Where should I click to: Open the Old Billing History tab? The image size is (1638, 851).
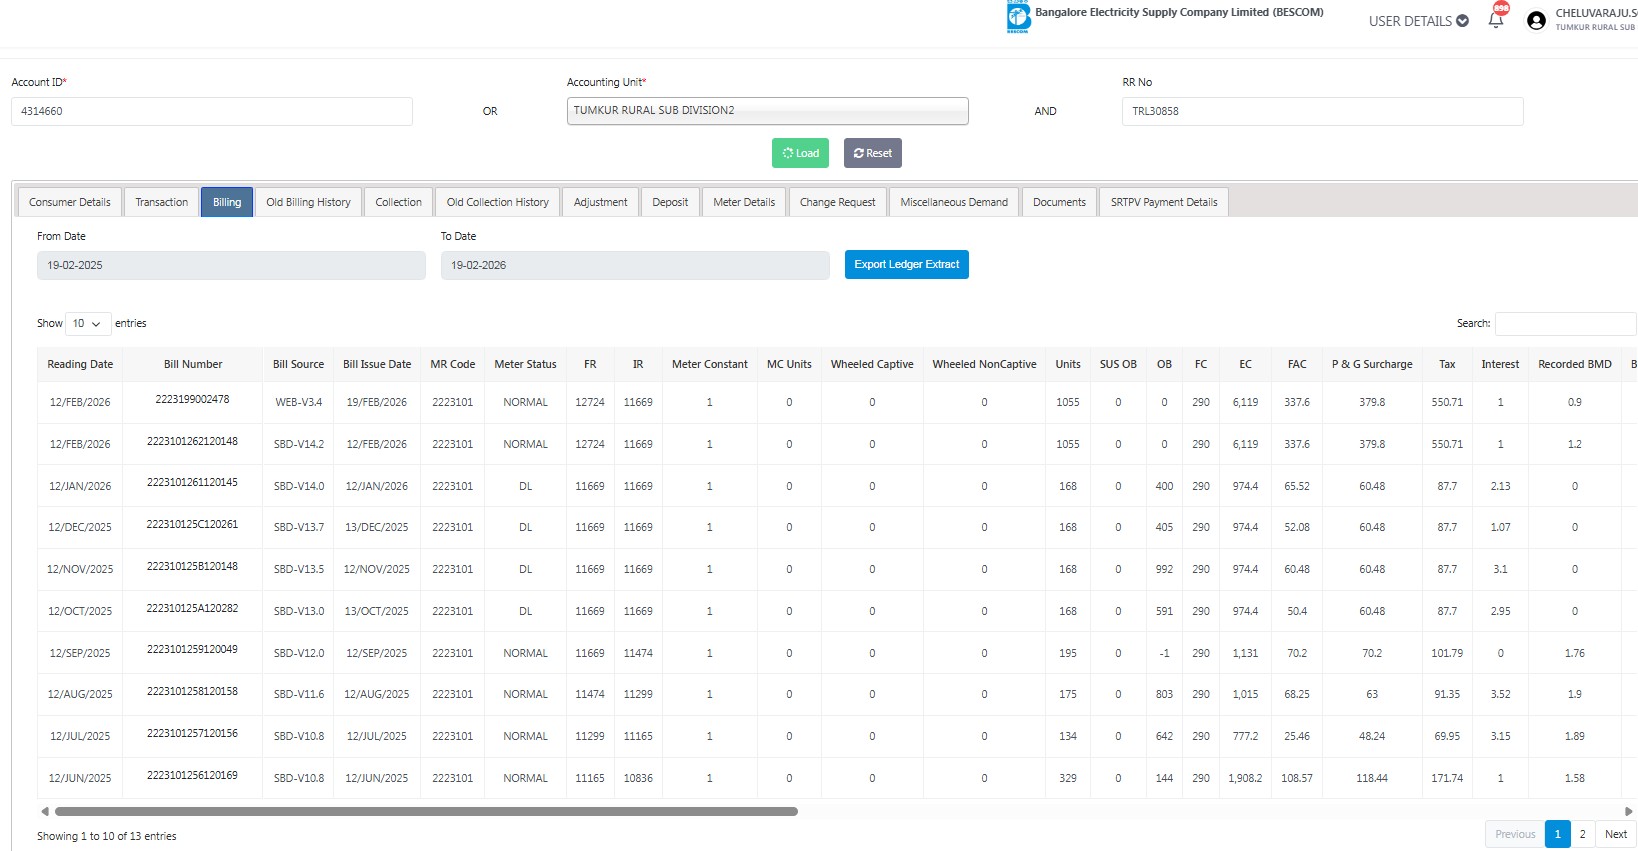tap(308, 202)
